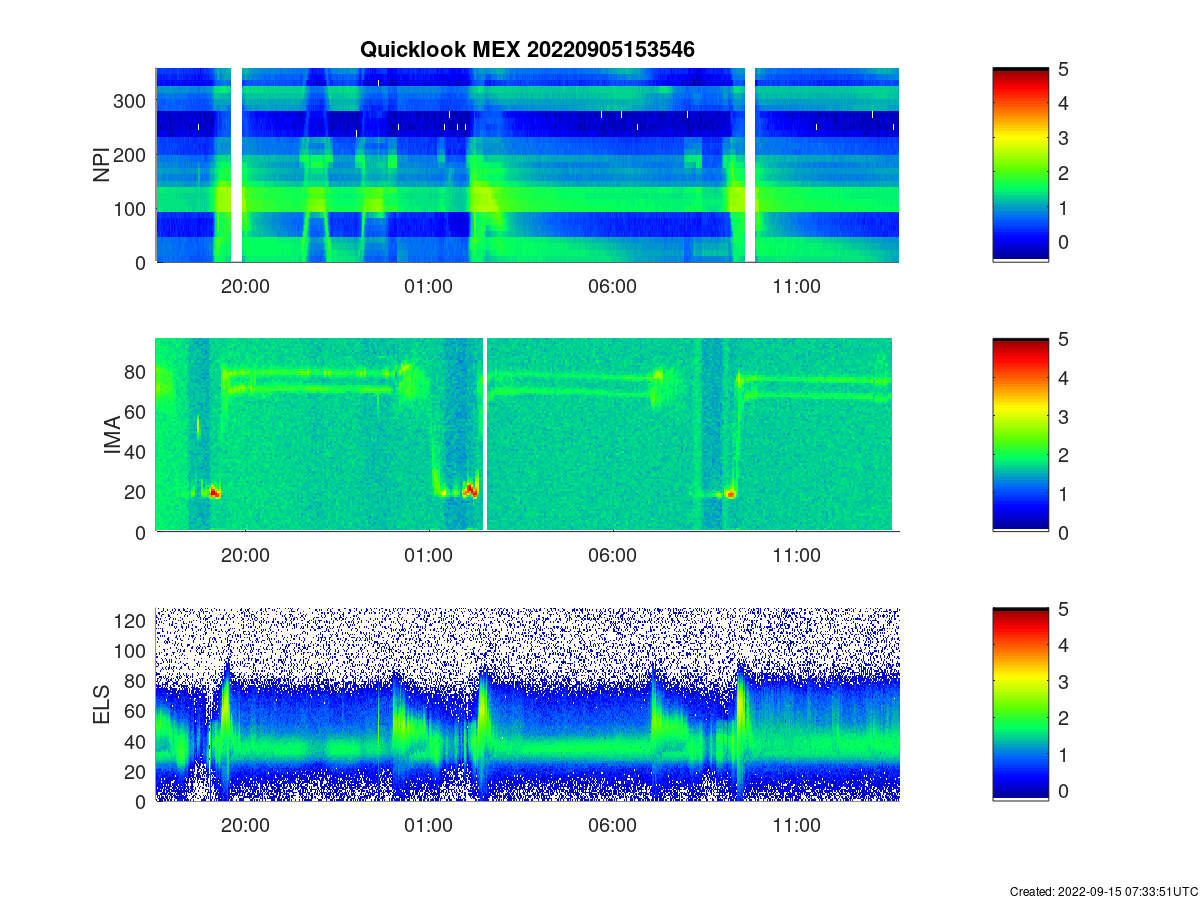The height and width of the screenshot is (900, 1200).
Task: Click the title "Quicklook MEX 20220905153546"
Action: (527, 49)
